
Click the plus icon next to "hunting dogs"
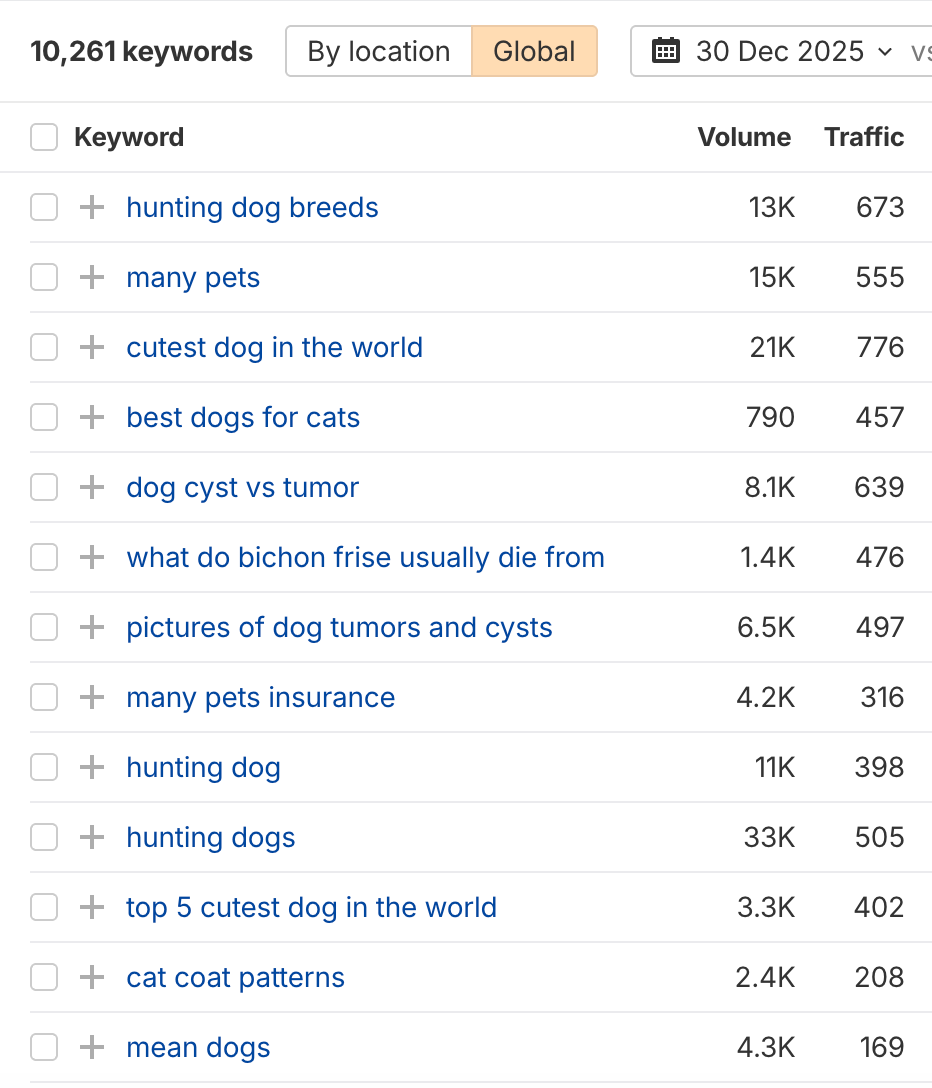(x=91, y=837)
